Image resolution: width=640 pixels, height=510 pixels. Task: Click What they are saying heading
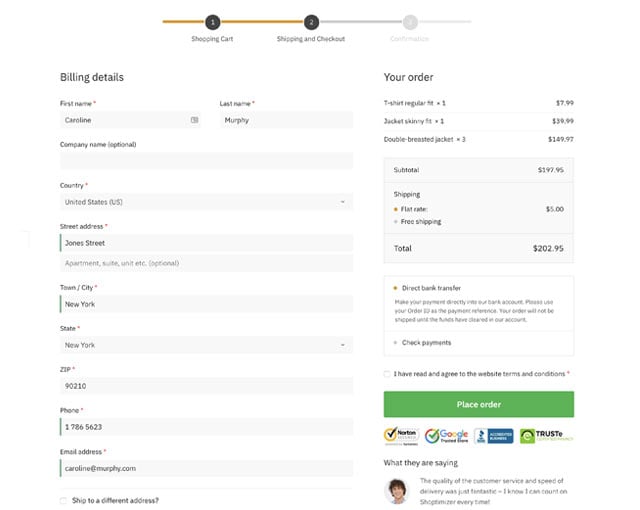coord(421,463)
